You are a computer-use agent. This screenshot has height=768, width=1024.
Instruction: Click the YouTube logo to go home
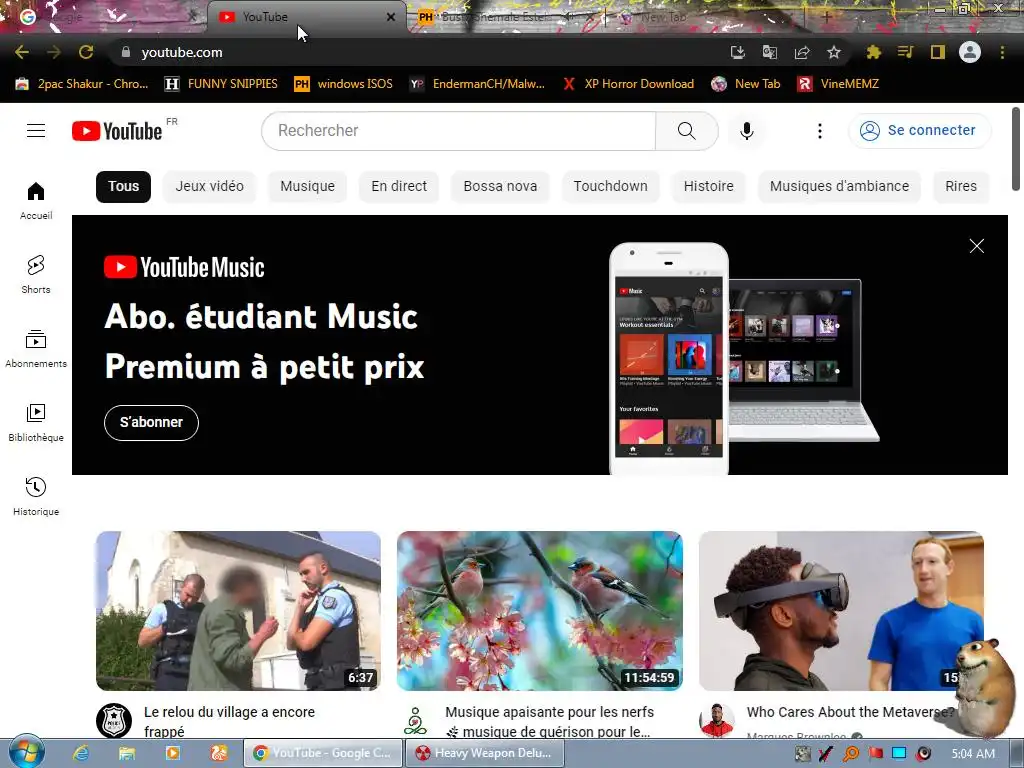pos(118,131)
